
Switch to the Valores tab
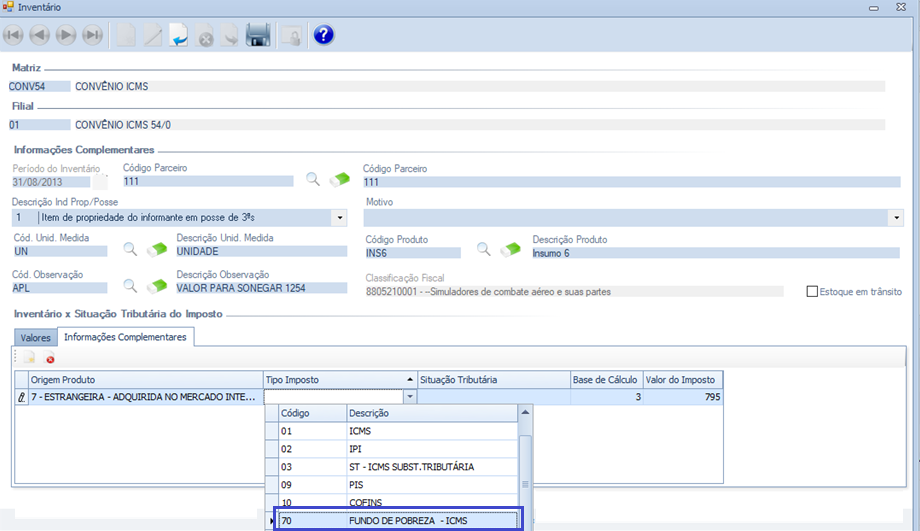pyautogui.click(x=35, y=338)
